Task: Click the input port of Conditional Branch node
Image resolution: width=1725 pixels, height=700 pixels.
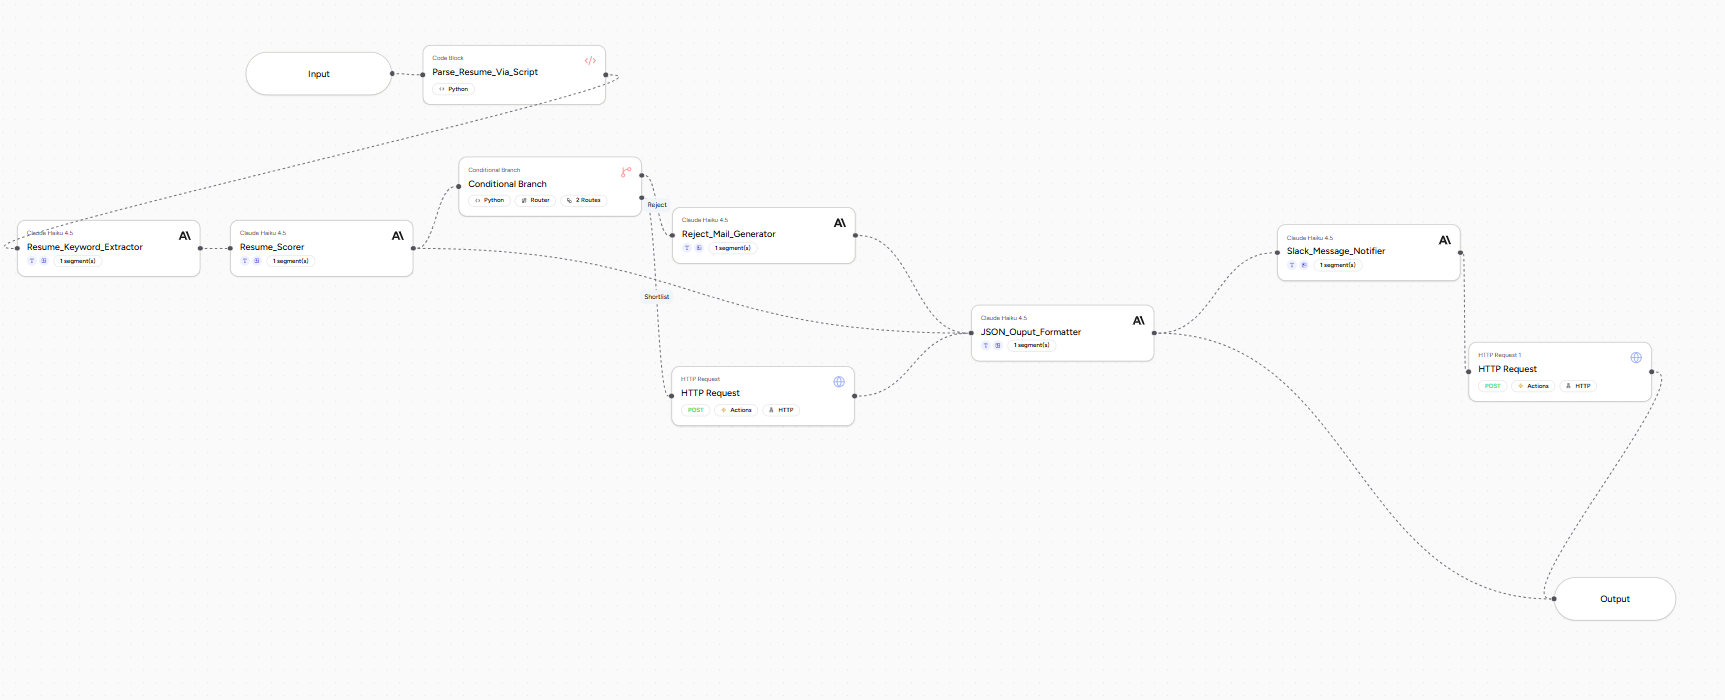Action: [459, 185]
